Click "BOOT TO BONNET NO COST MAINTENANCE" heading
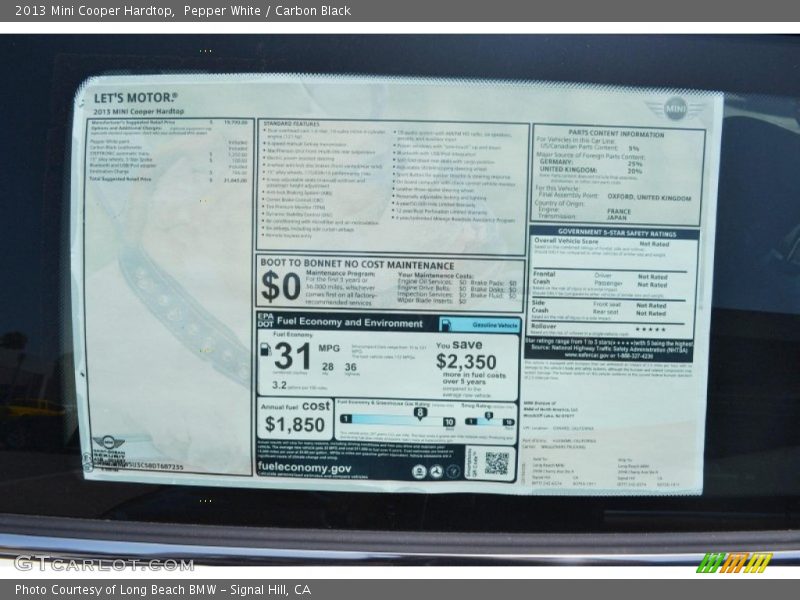The image size is (800, 600). pos(357,264)
